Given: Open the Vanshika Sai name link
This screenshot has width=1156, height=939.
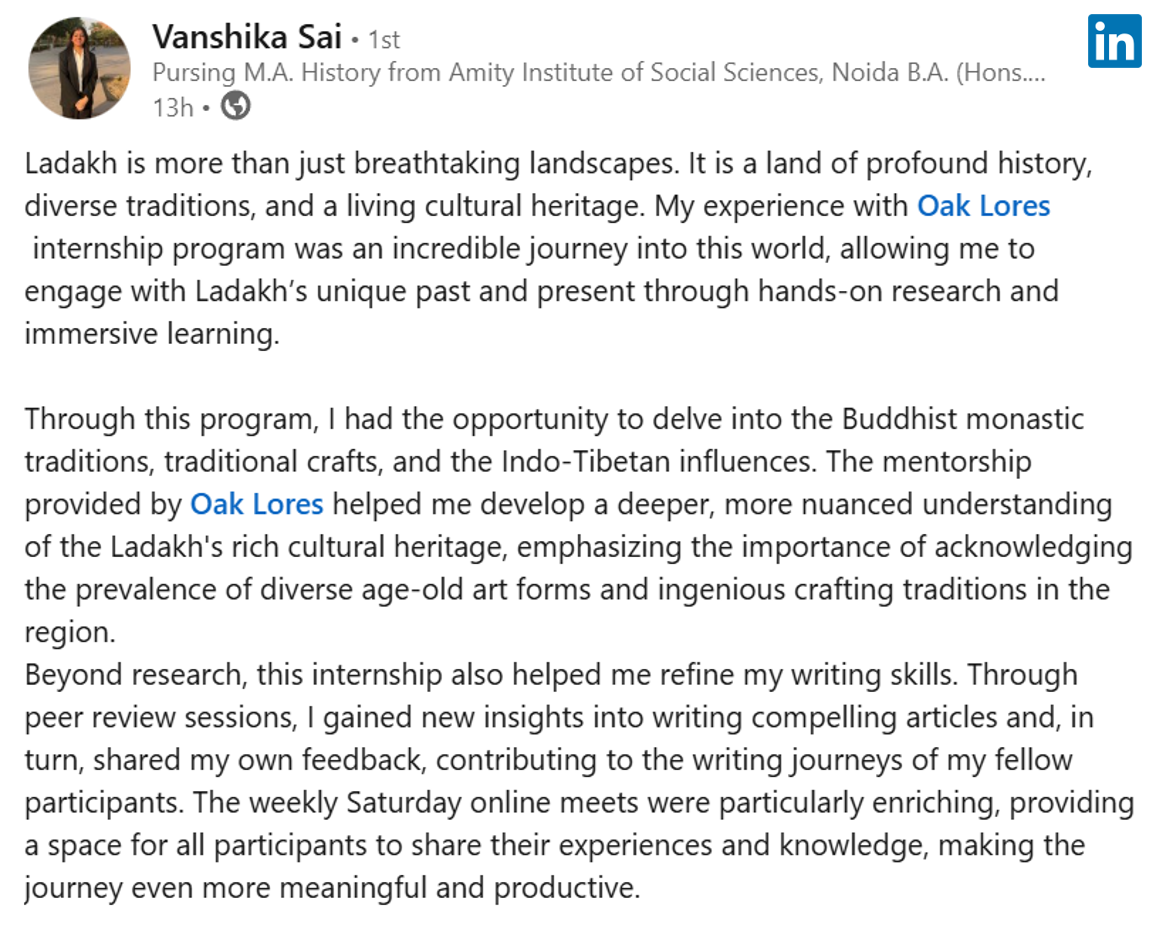Looking at the screenshot, I should (x=247, y=37).
